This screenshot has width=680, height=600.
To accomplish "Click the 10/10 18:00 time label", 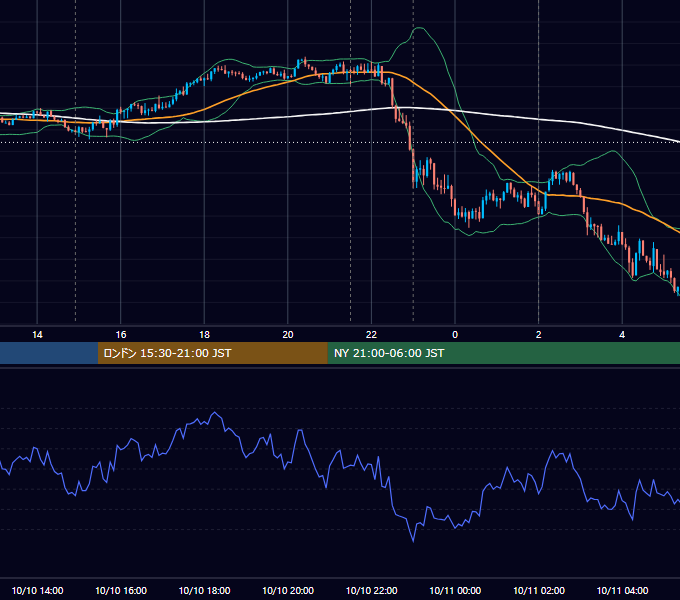I will pos(204,590).
